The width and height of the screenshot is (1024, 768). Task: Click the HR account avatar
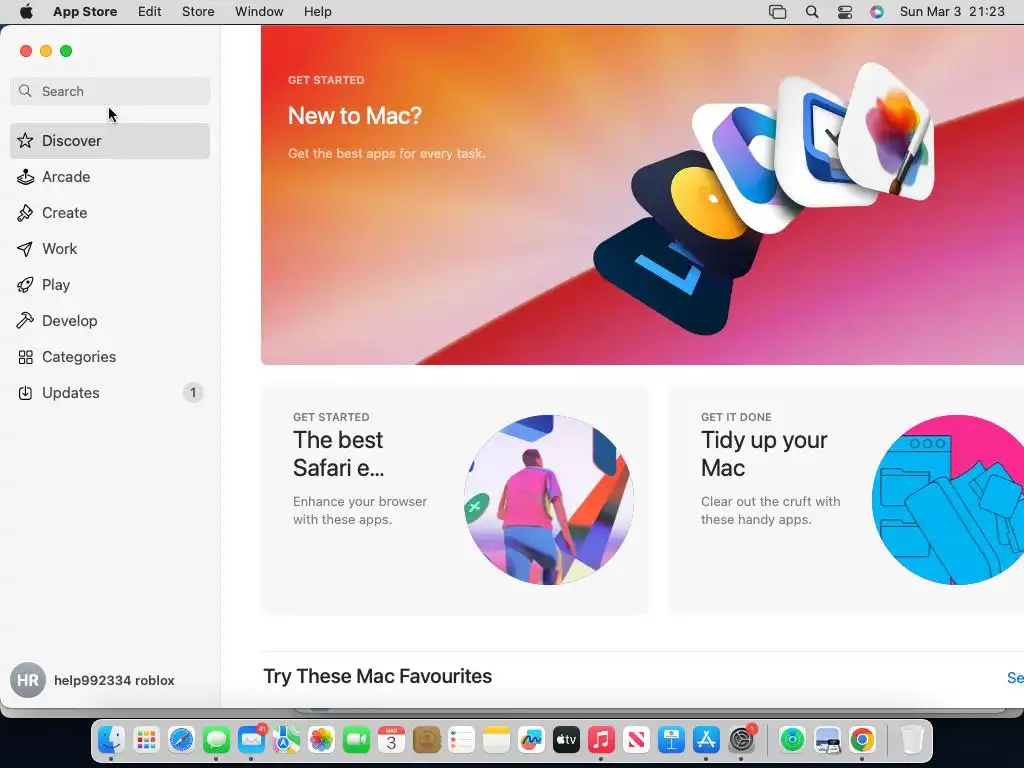click(x=28, y=680)
